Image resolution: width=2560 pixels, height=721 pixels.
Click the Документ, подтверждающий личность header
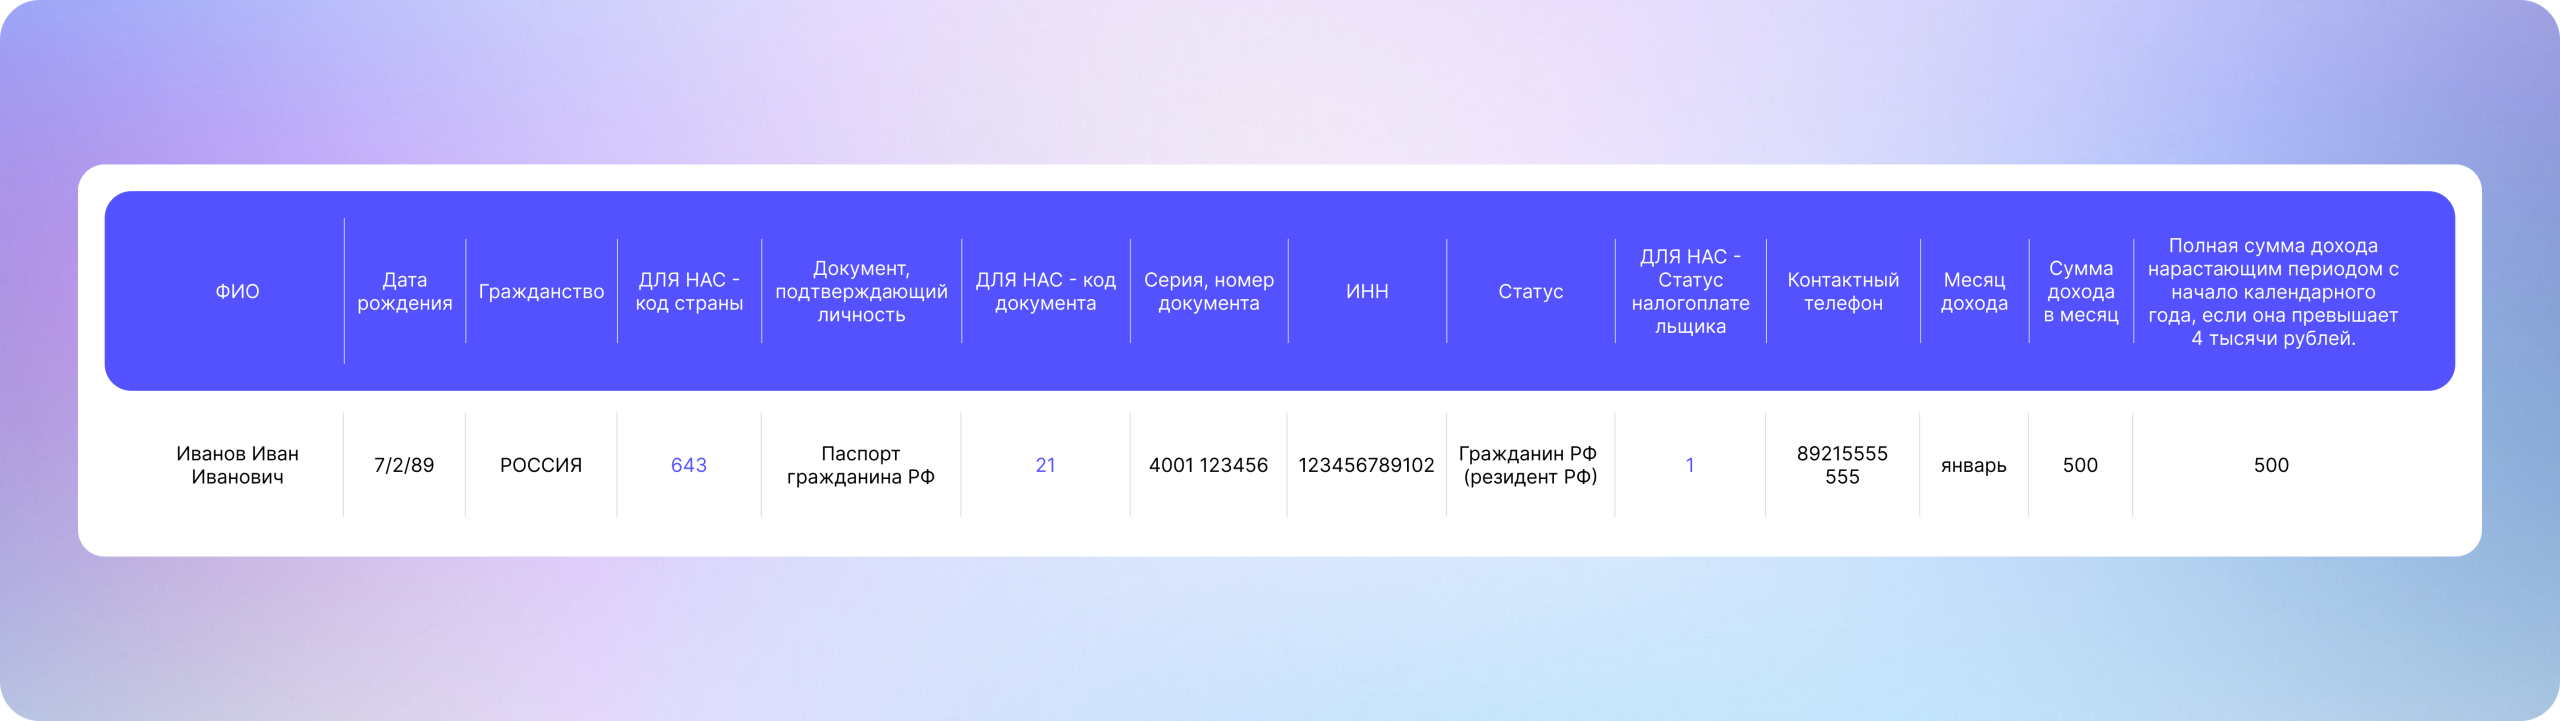pos(861,291)
